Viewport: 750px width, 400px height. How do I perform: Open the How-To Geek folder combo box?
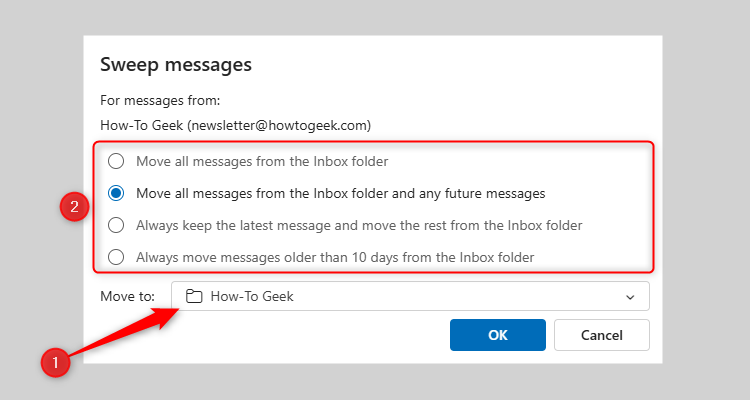[x=410, y=297]
